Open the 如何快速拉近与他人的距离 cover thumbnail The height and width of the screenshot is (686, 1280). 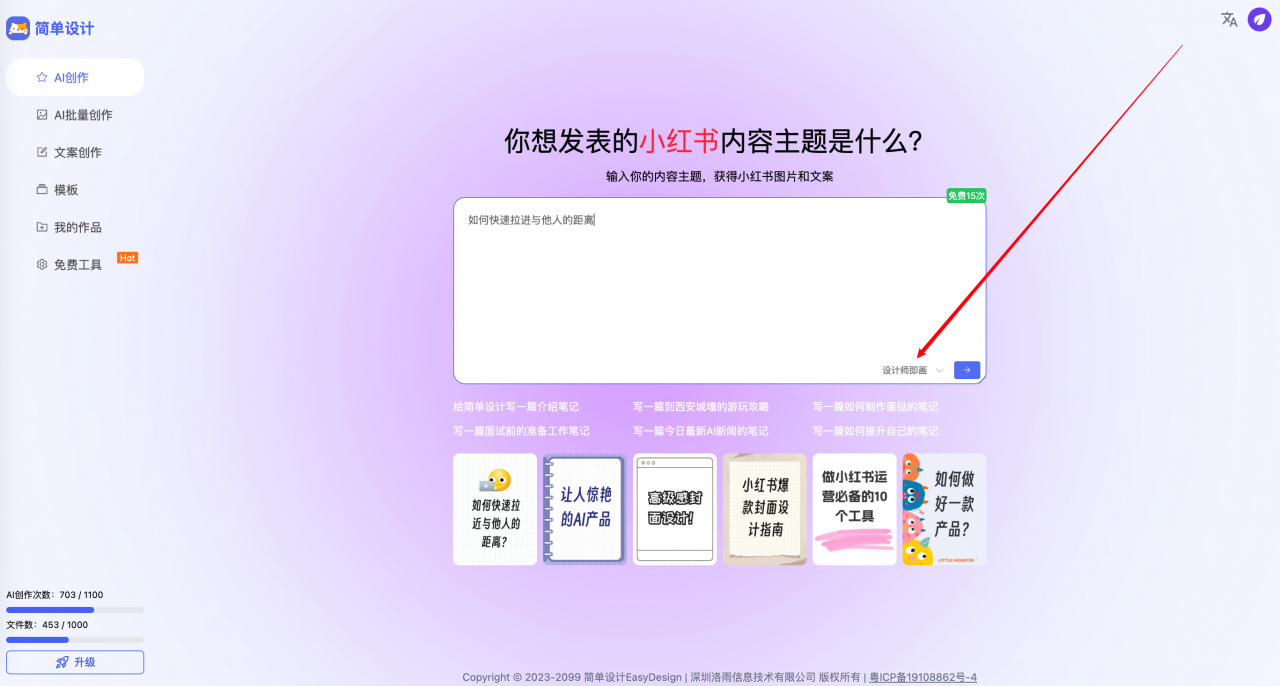(495, 509)
